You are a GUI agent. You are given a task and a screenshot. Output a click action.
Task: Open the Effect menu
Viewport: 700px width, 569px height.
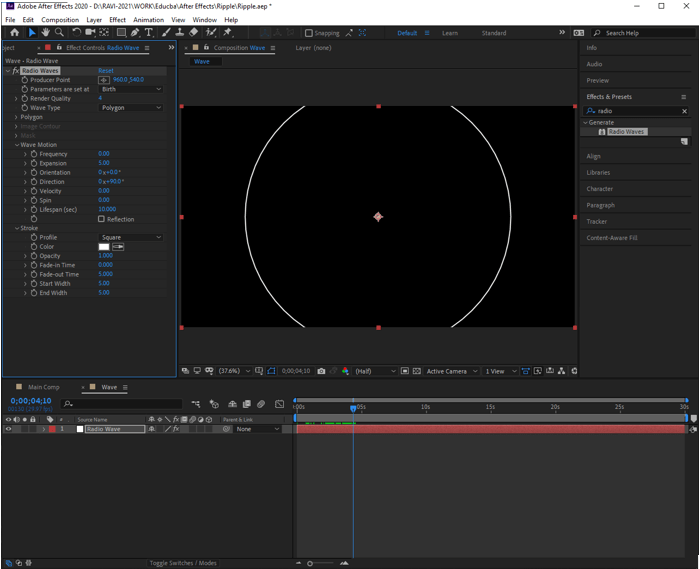coord(117,20)
